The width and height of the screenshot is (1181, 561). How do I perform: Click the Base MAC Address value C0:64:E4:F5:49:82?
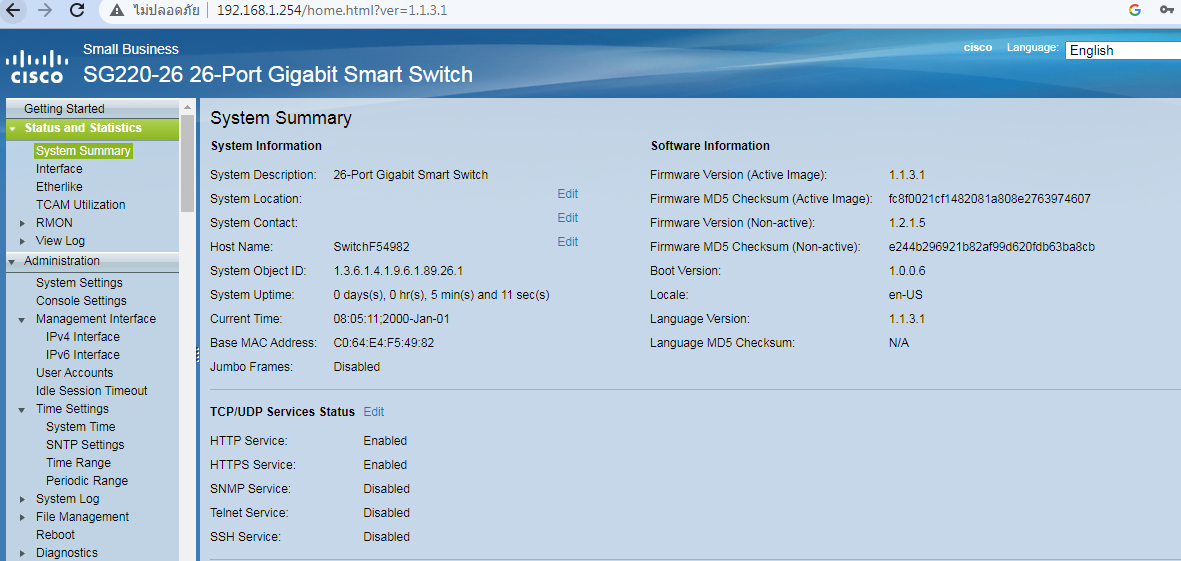point(383,343)
